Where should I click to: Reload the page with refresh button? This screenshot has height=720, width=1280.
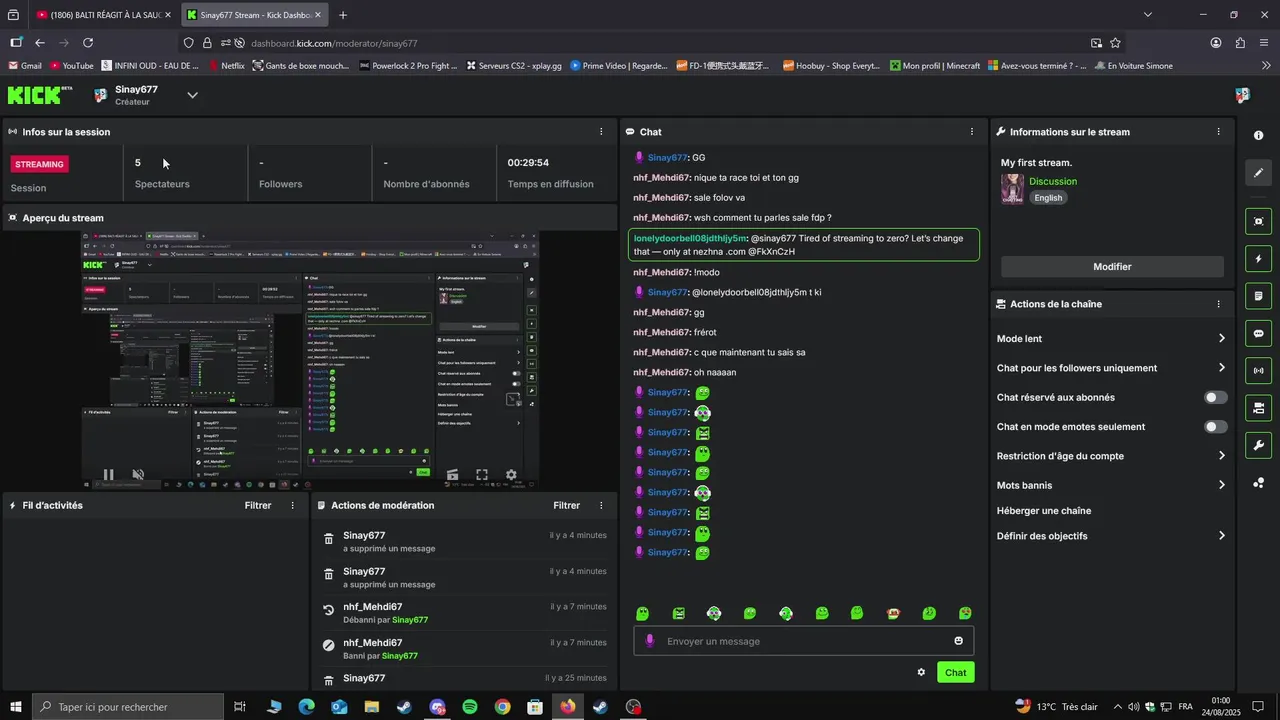[88, 43]
